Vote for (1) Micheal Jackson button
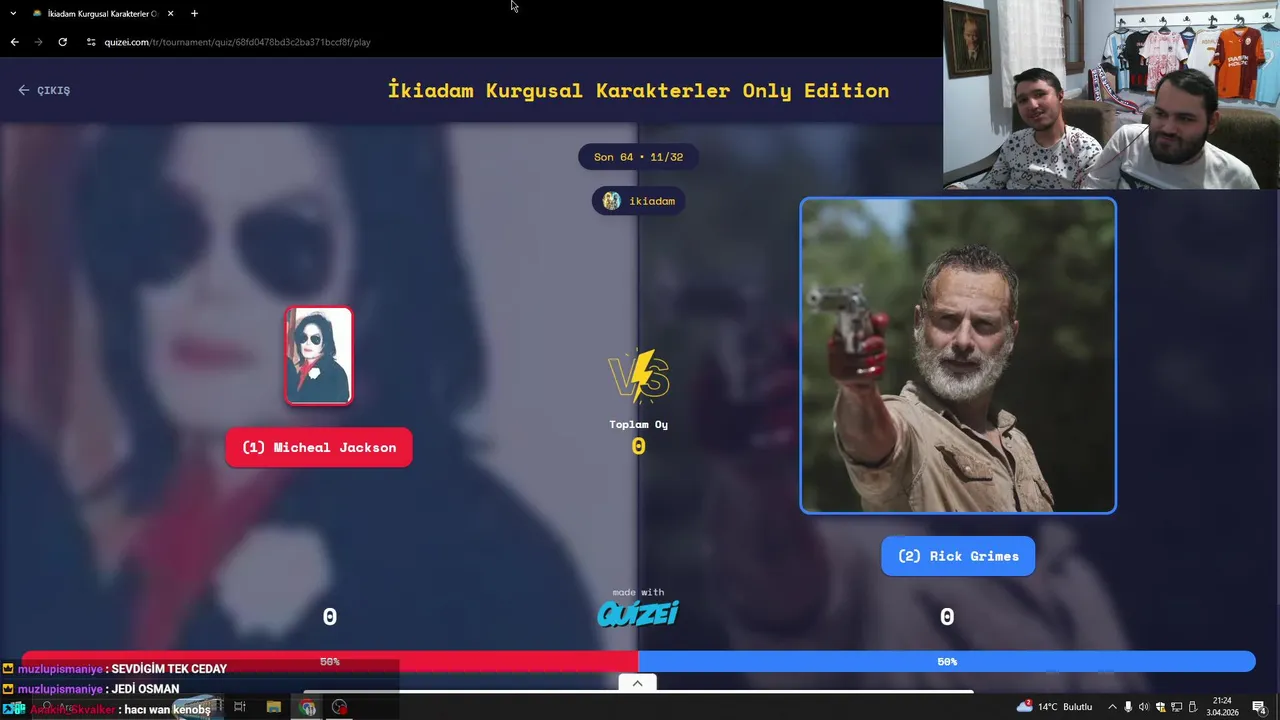Image resolution: width=1280 pixels, height=720 pixels. (x=319, y=447)
